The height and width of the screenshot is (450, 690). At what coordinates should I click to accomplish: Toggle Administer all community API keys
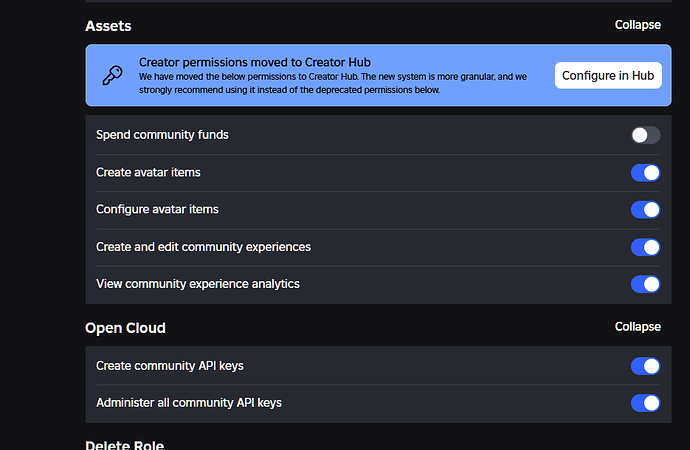point(646,403)
